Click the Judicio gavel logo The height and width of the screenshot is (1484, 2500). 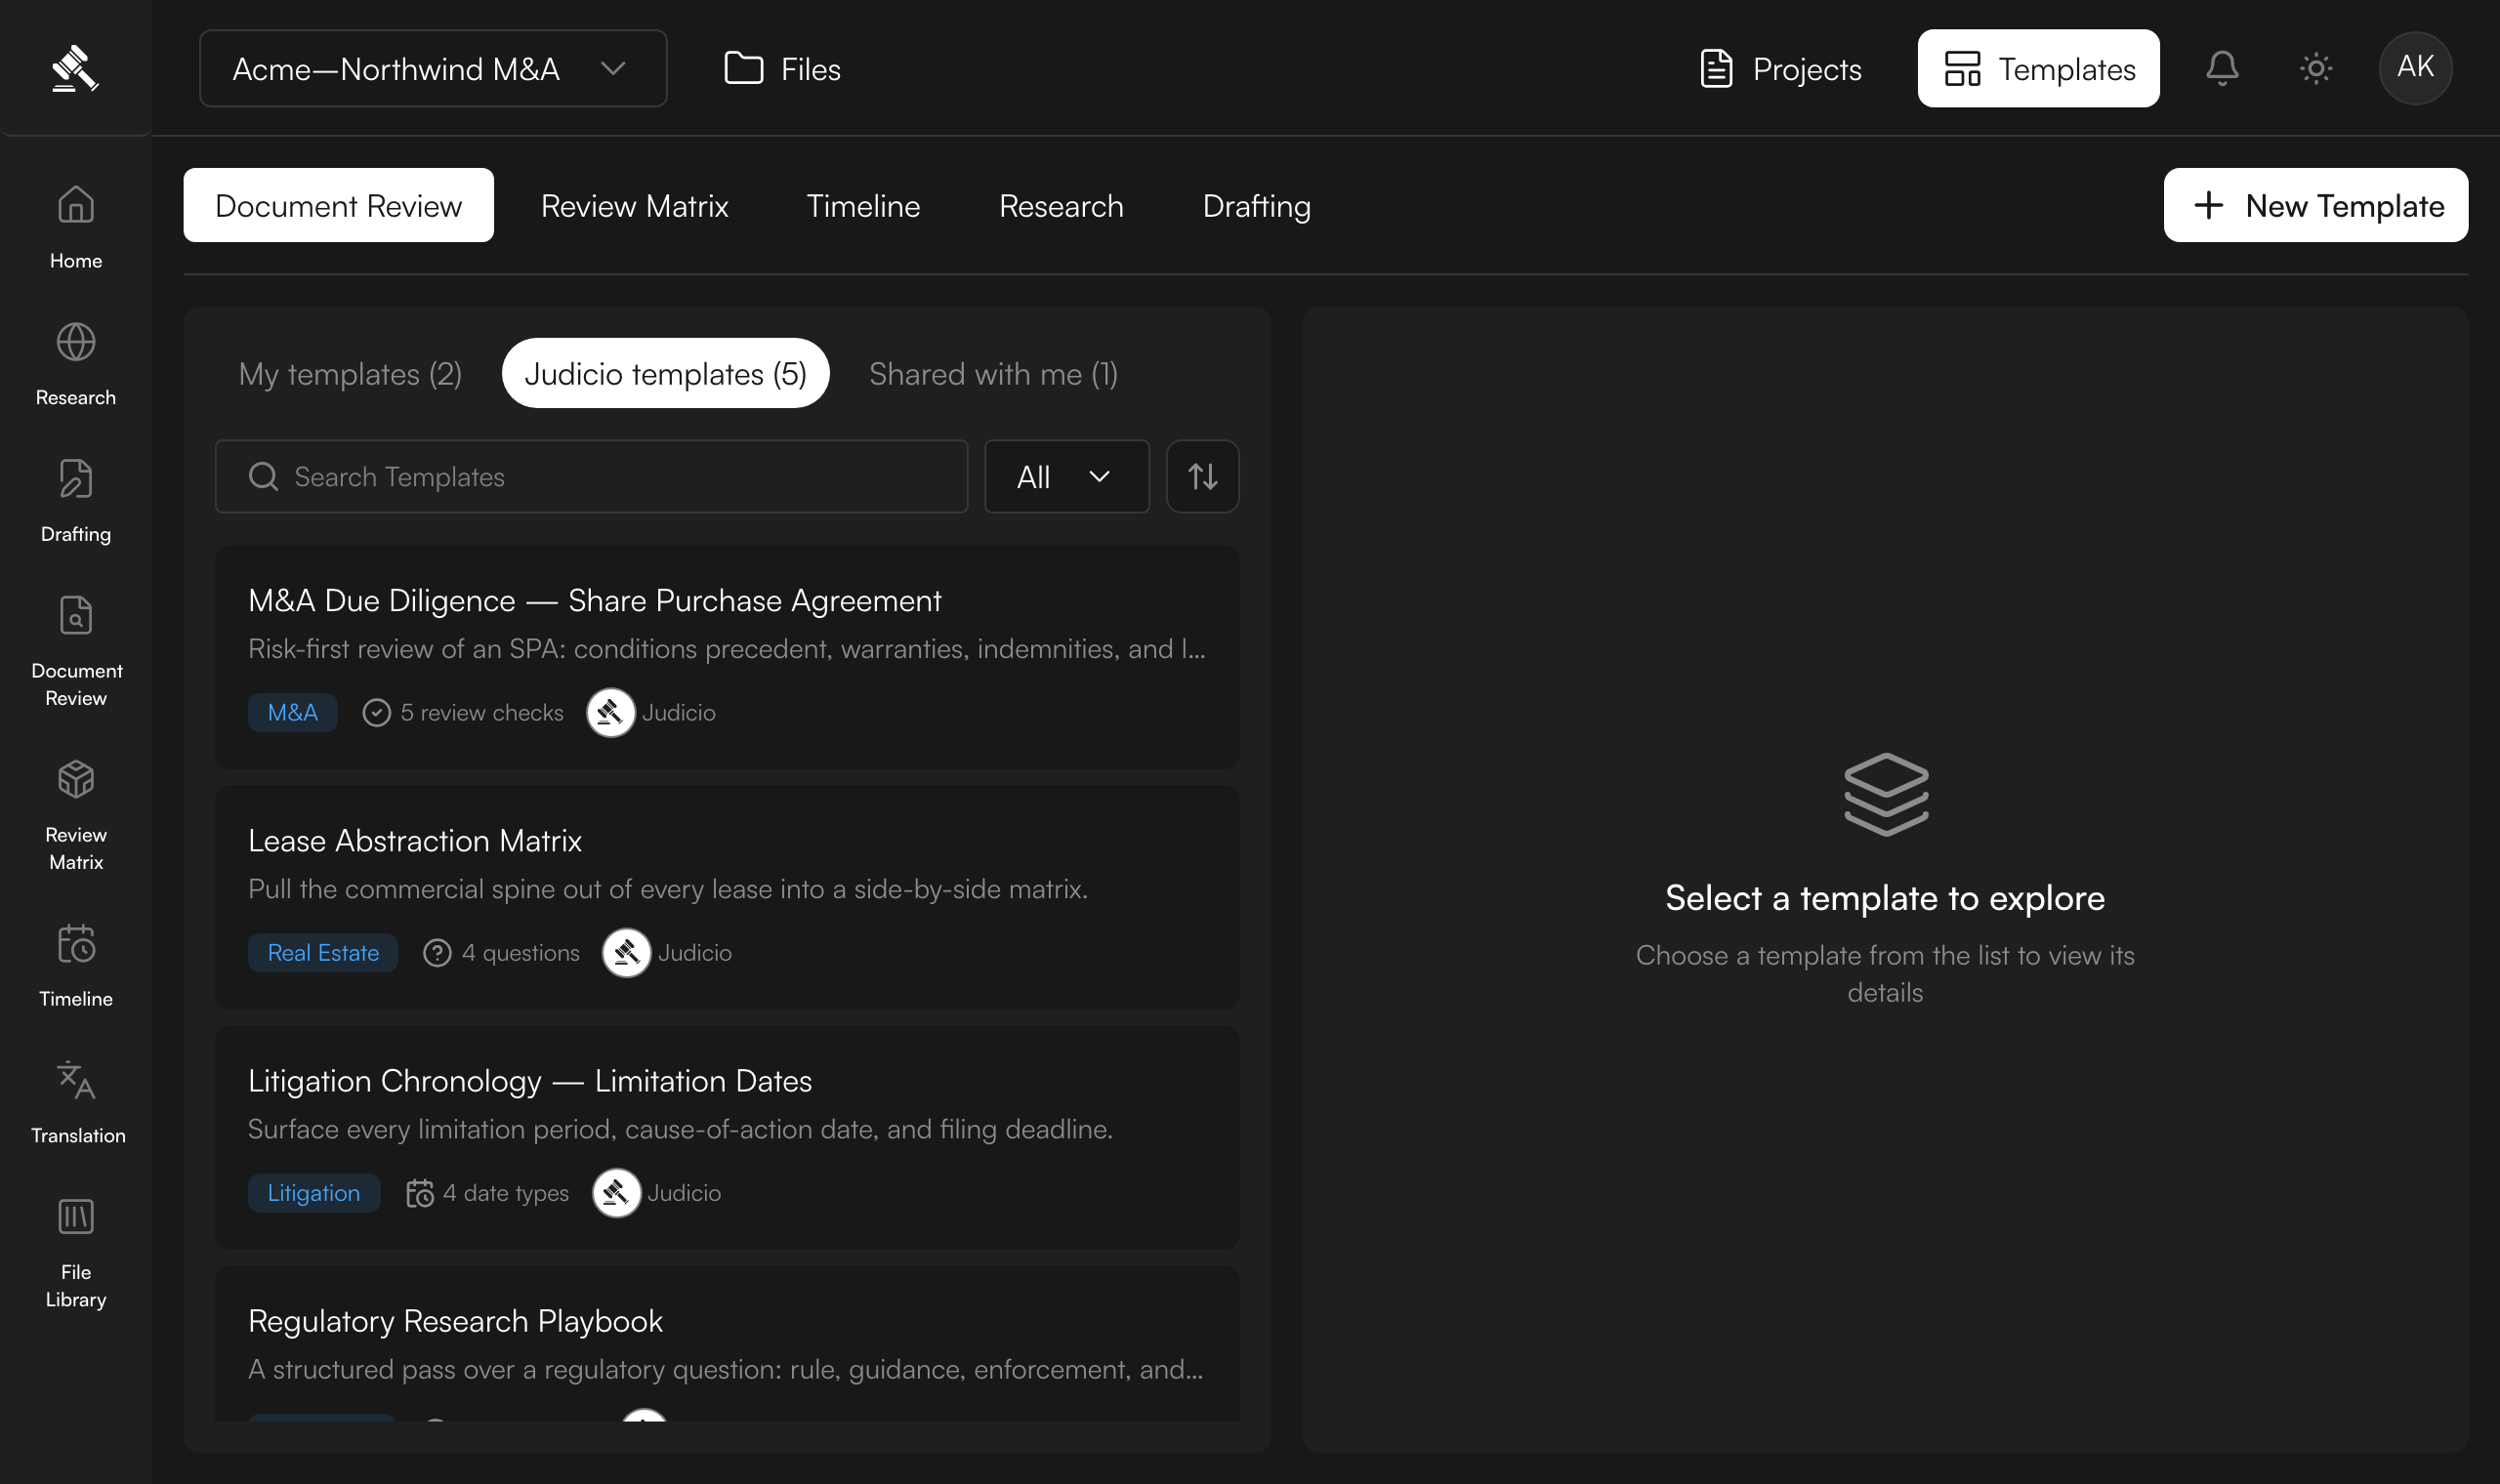coord(75,68)
